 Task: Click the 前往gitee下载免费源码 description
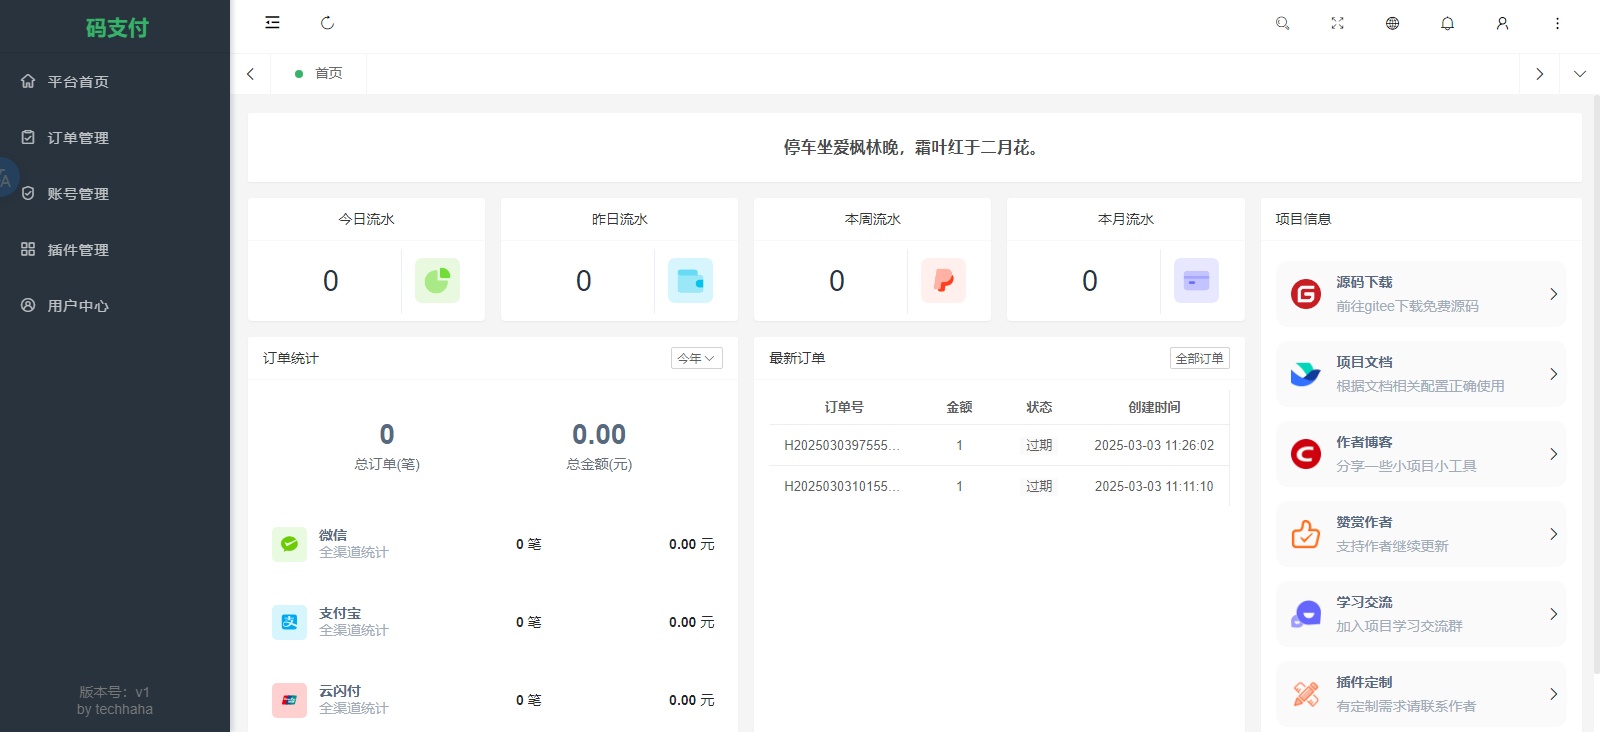(x=1407, y=306)
